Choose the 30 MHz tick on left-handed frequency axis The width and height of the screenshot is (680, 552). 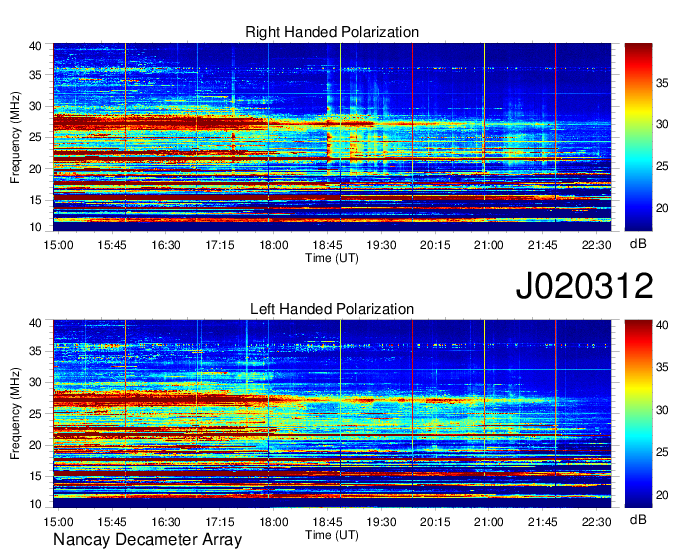(35, 382)
